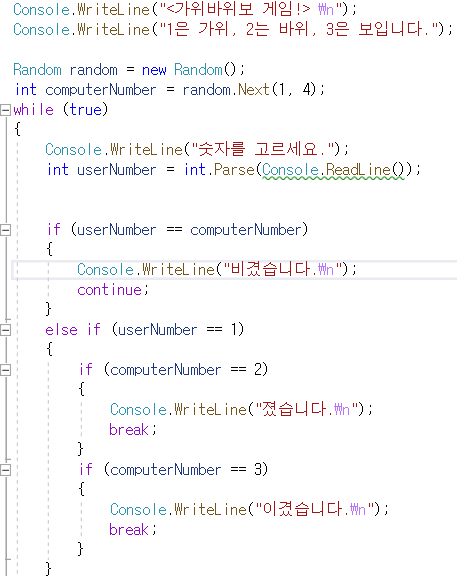Click the break statement under the 졌습니다 line
This screenshot has width=457, height=576.
point(133,430)
